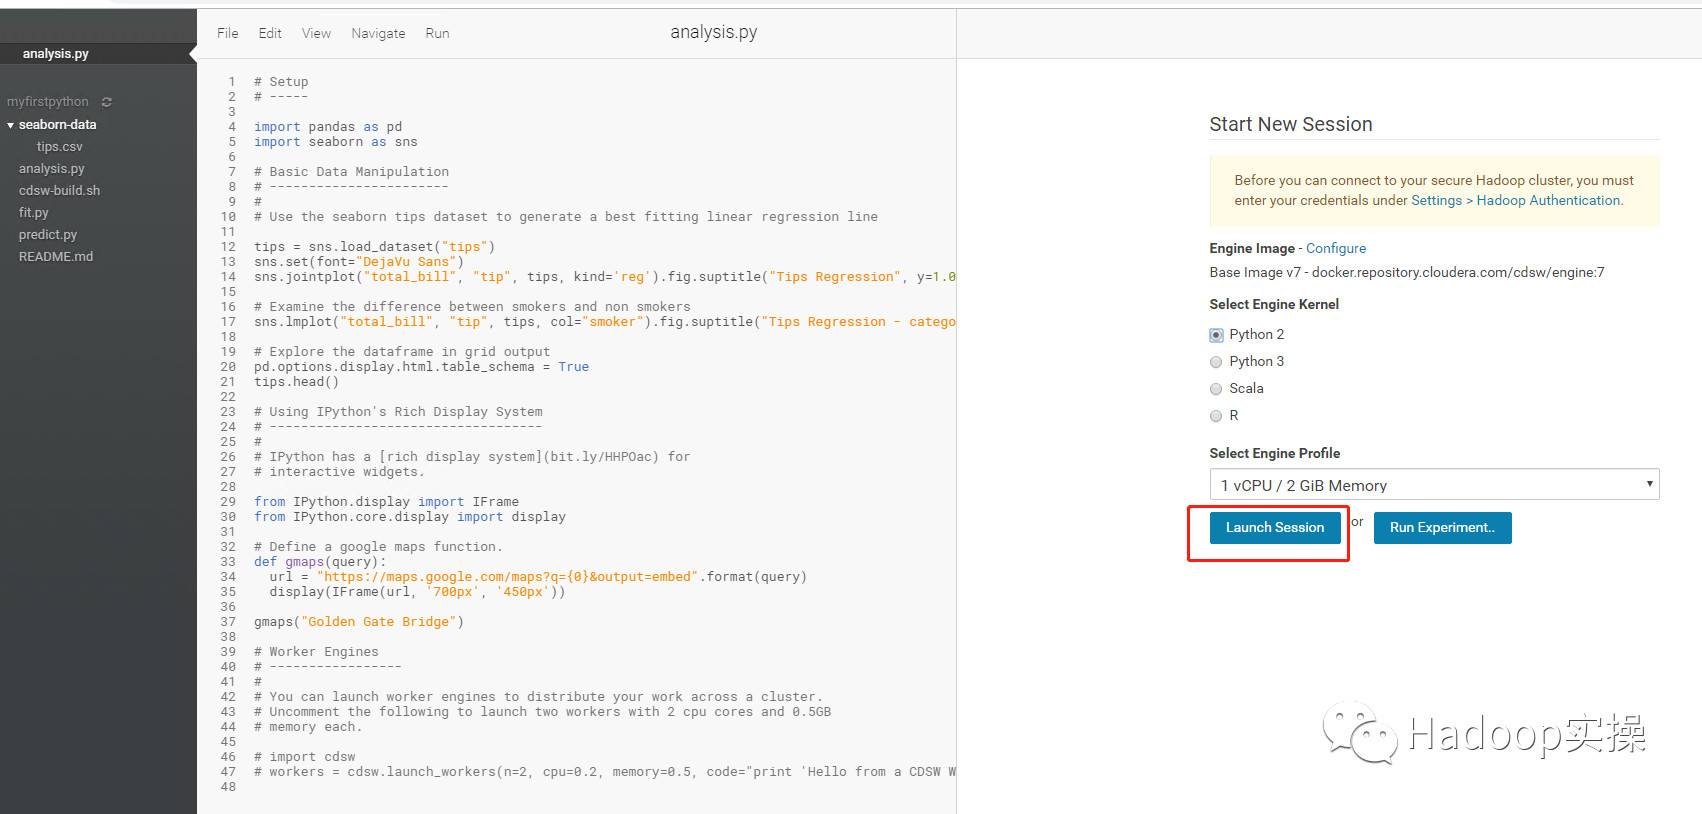Open the Navigate menu
This screenshot has height=814, width=1702.
pos(378,33)
